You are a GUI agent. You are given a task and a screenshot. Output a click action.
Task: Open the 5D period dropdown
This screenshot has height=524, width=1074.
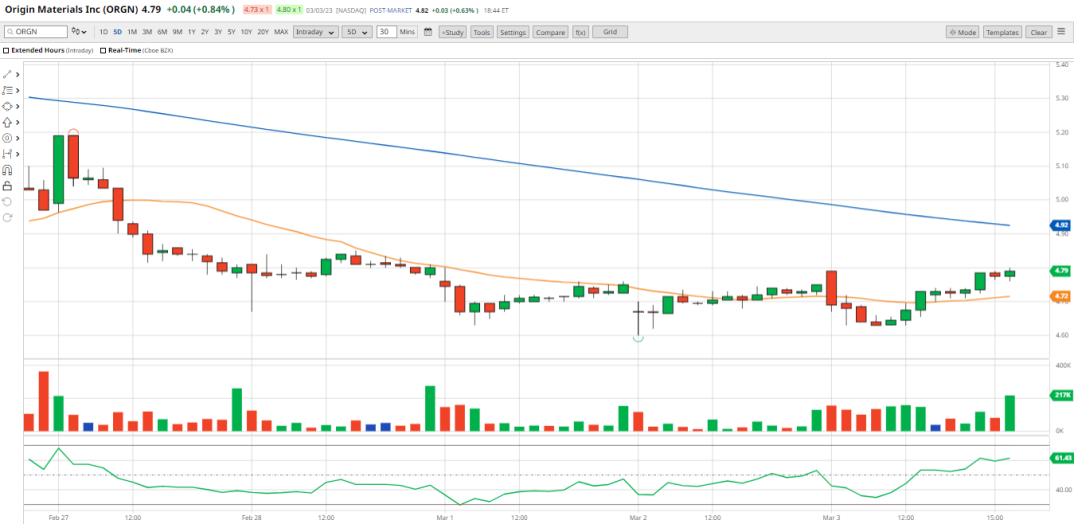click(x=358, y=32)
